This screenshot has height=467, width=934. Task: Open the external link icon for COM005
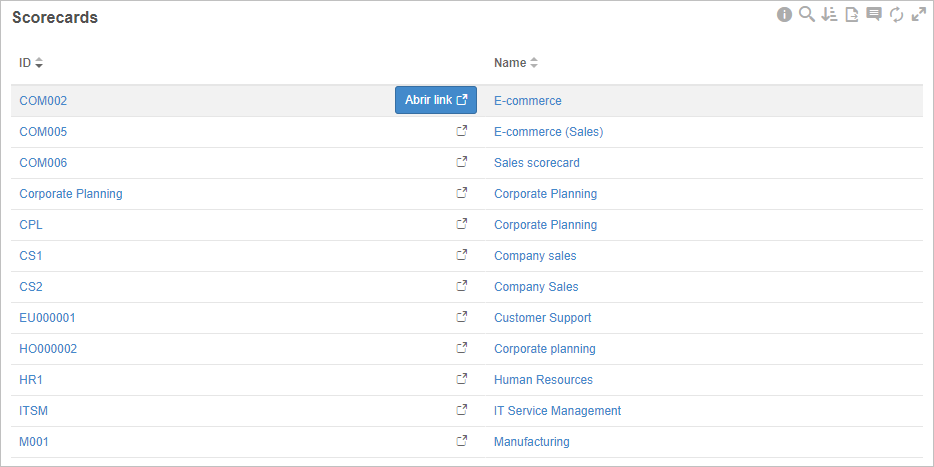pos(462,131)
